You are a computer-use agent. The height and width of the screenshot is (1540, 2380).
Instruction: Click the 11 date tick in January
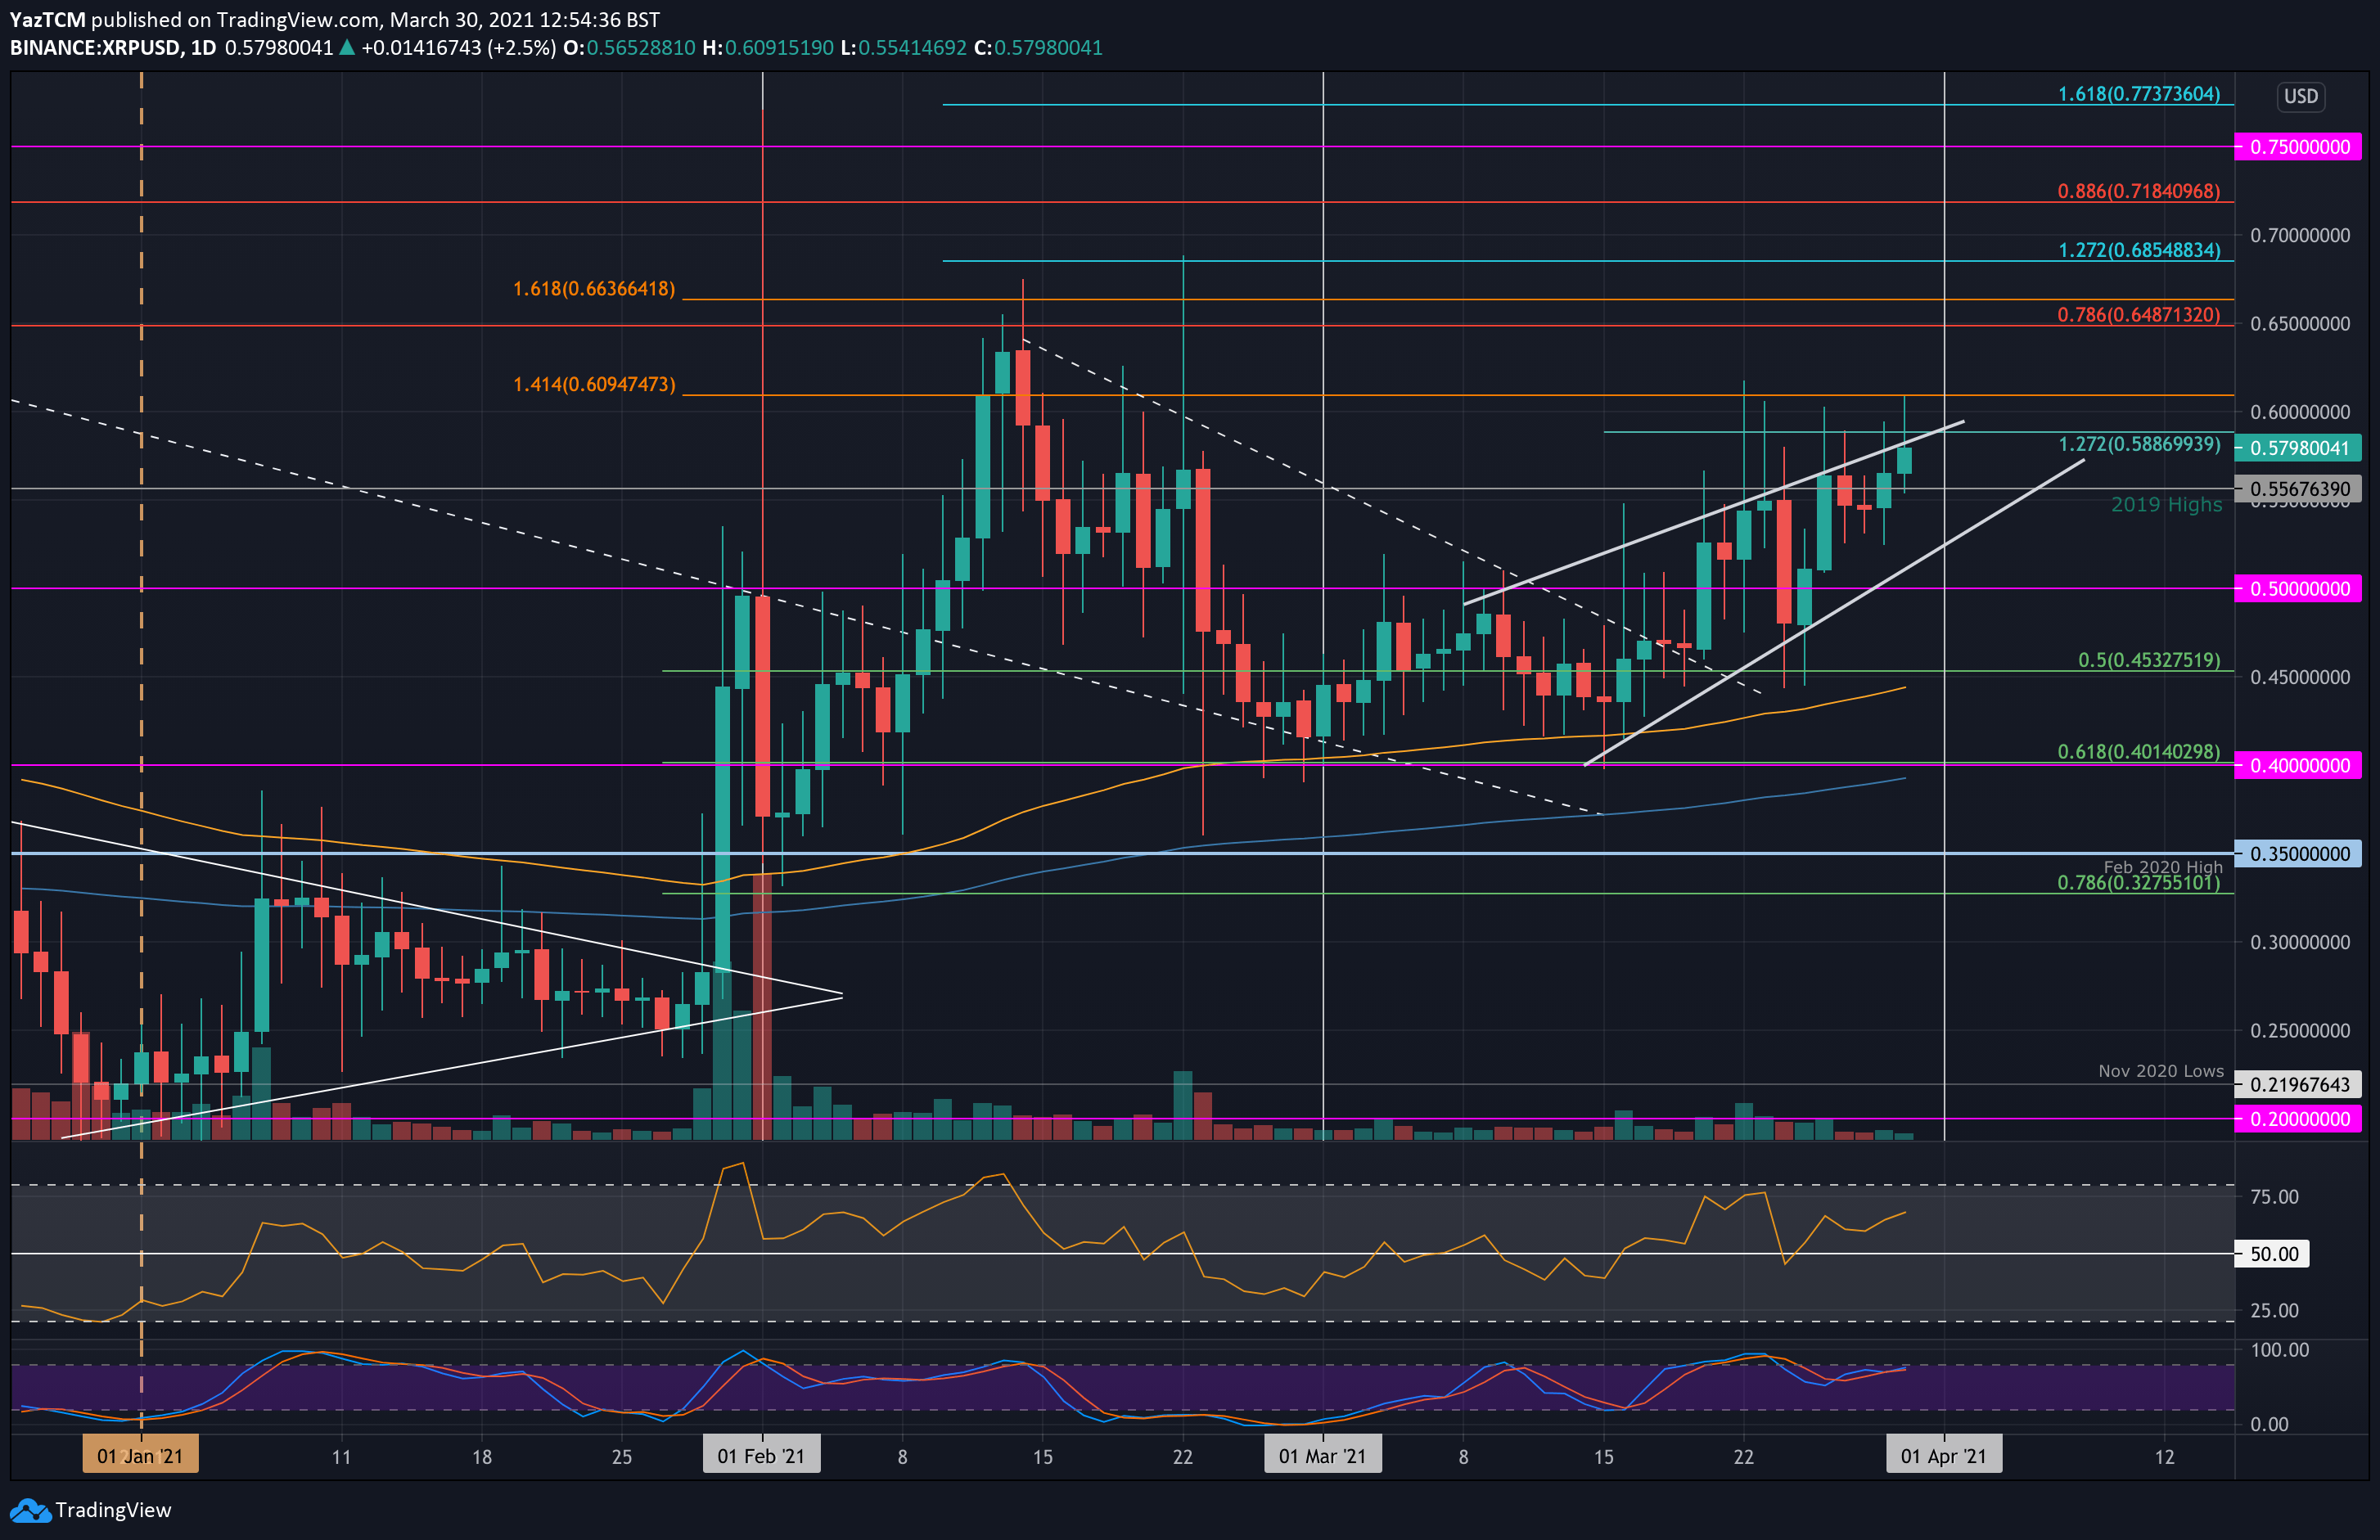341,1457
